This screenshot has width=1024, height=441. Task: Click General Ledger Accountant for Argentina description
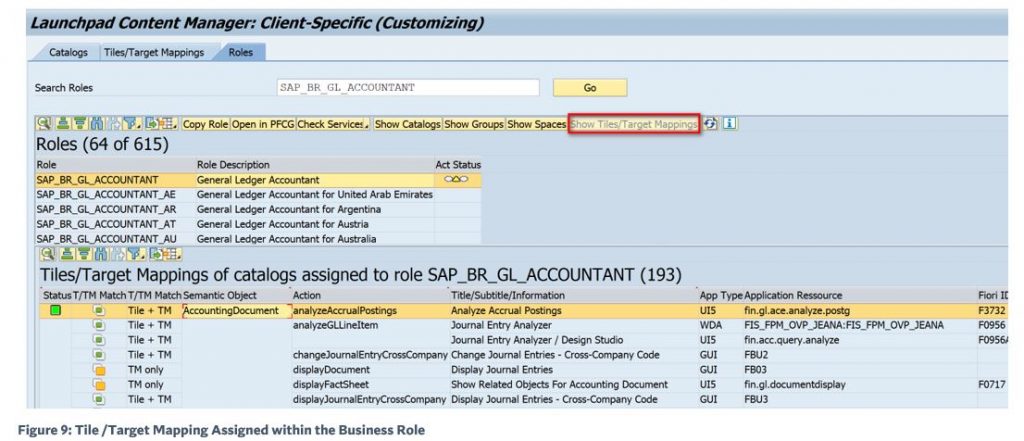coord(289,209)
